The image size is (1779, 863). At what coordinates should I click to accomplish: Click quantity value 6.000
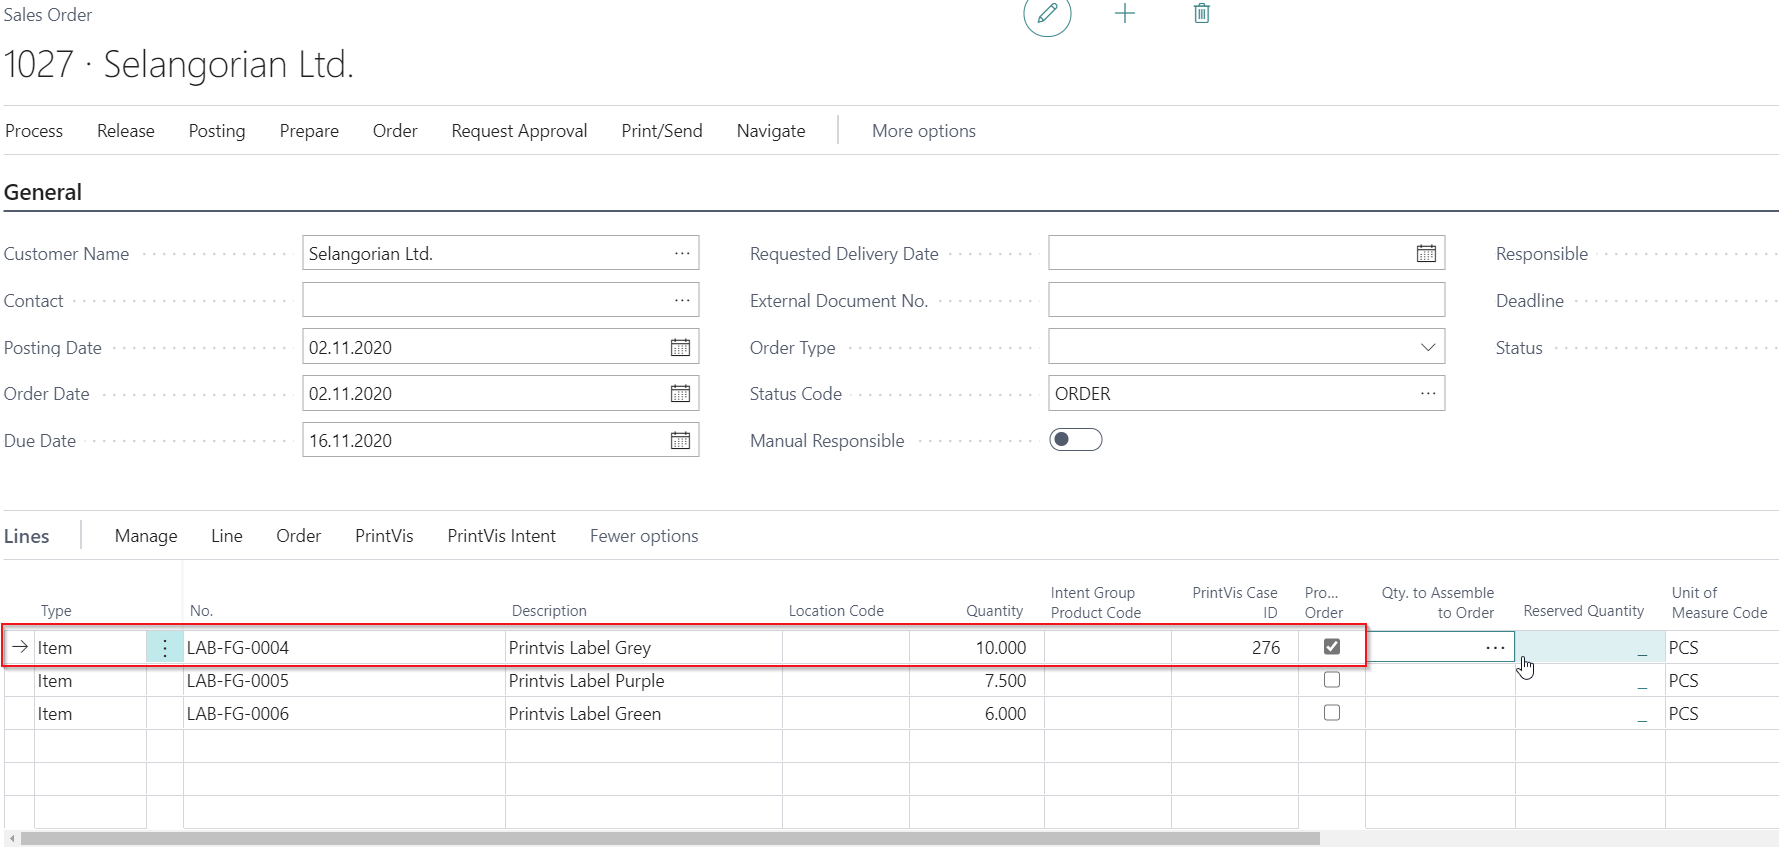tap(1005, 714)
